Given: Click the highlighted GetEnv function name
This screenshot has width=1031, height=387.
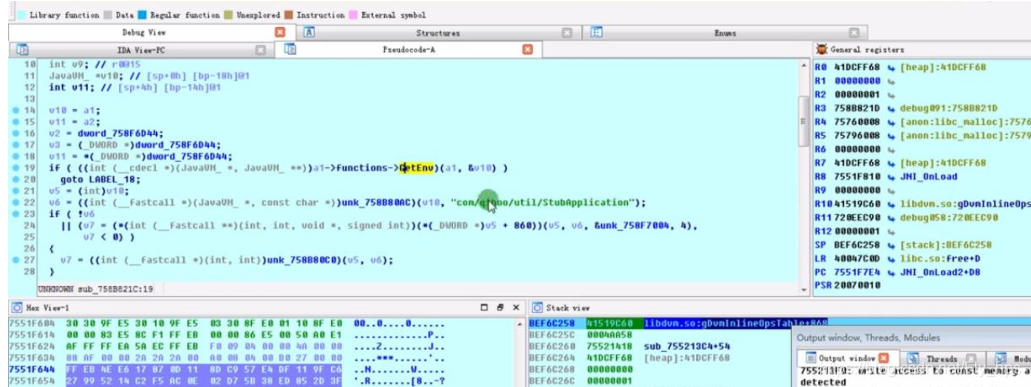Looking at the screenshot, I should (417, 168).
